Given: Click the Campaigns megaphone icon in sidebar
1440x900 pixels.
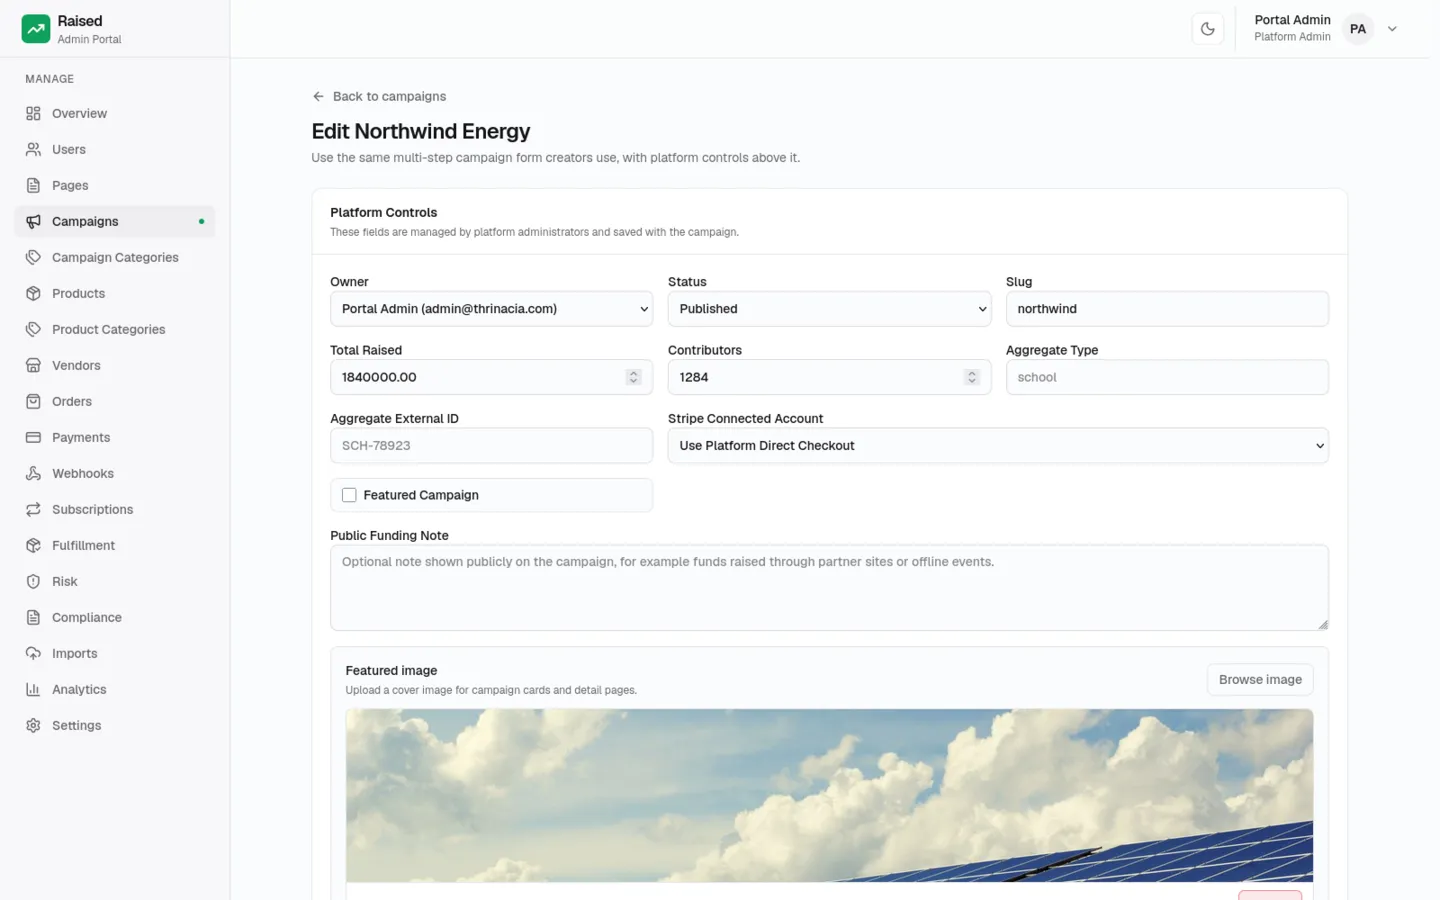Looking at the screenshot, I should (x=33, y=221).
